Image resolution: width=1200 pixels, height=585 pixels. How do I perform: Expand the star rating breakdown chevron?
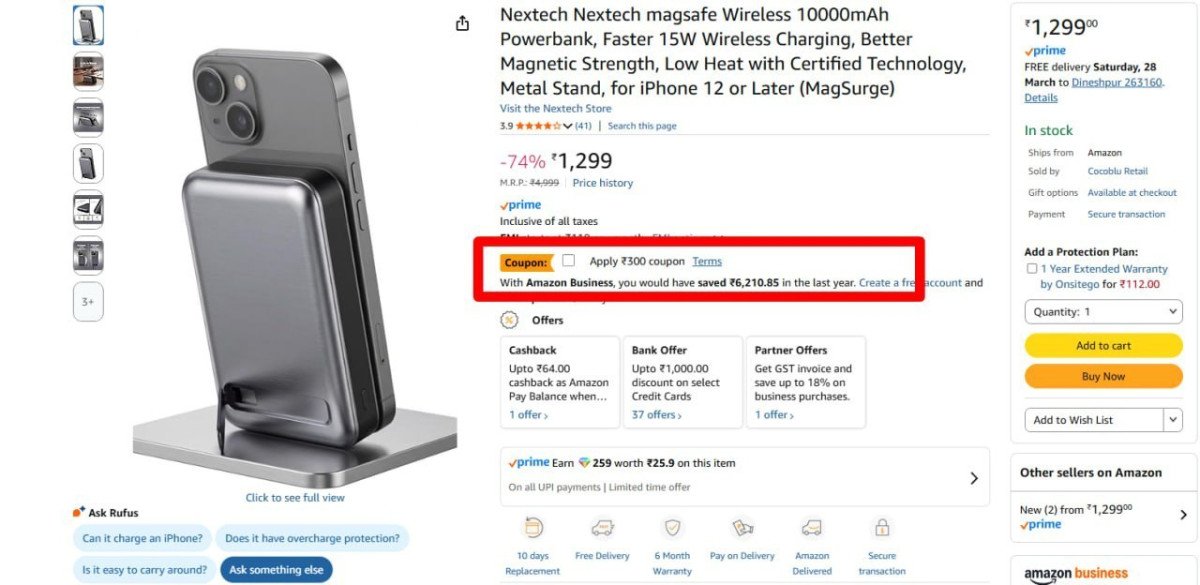coord(568,126)
